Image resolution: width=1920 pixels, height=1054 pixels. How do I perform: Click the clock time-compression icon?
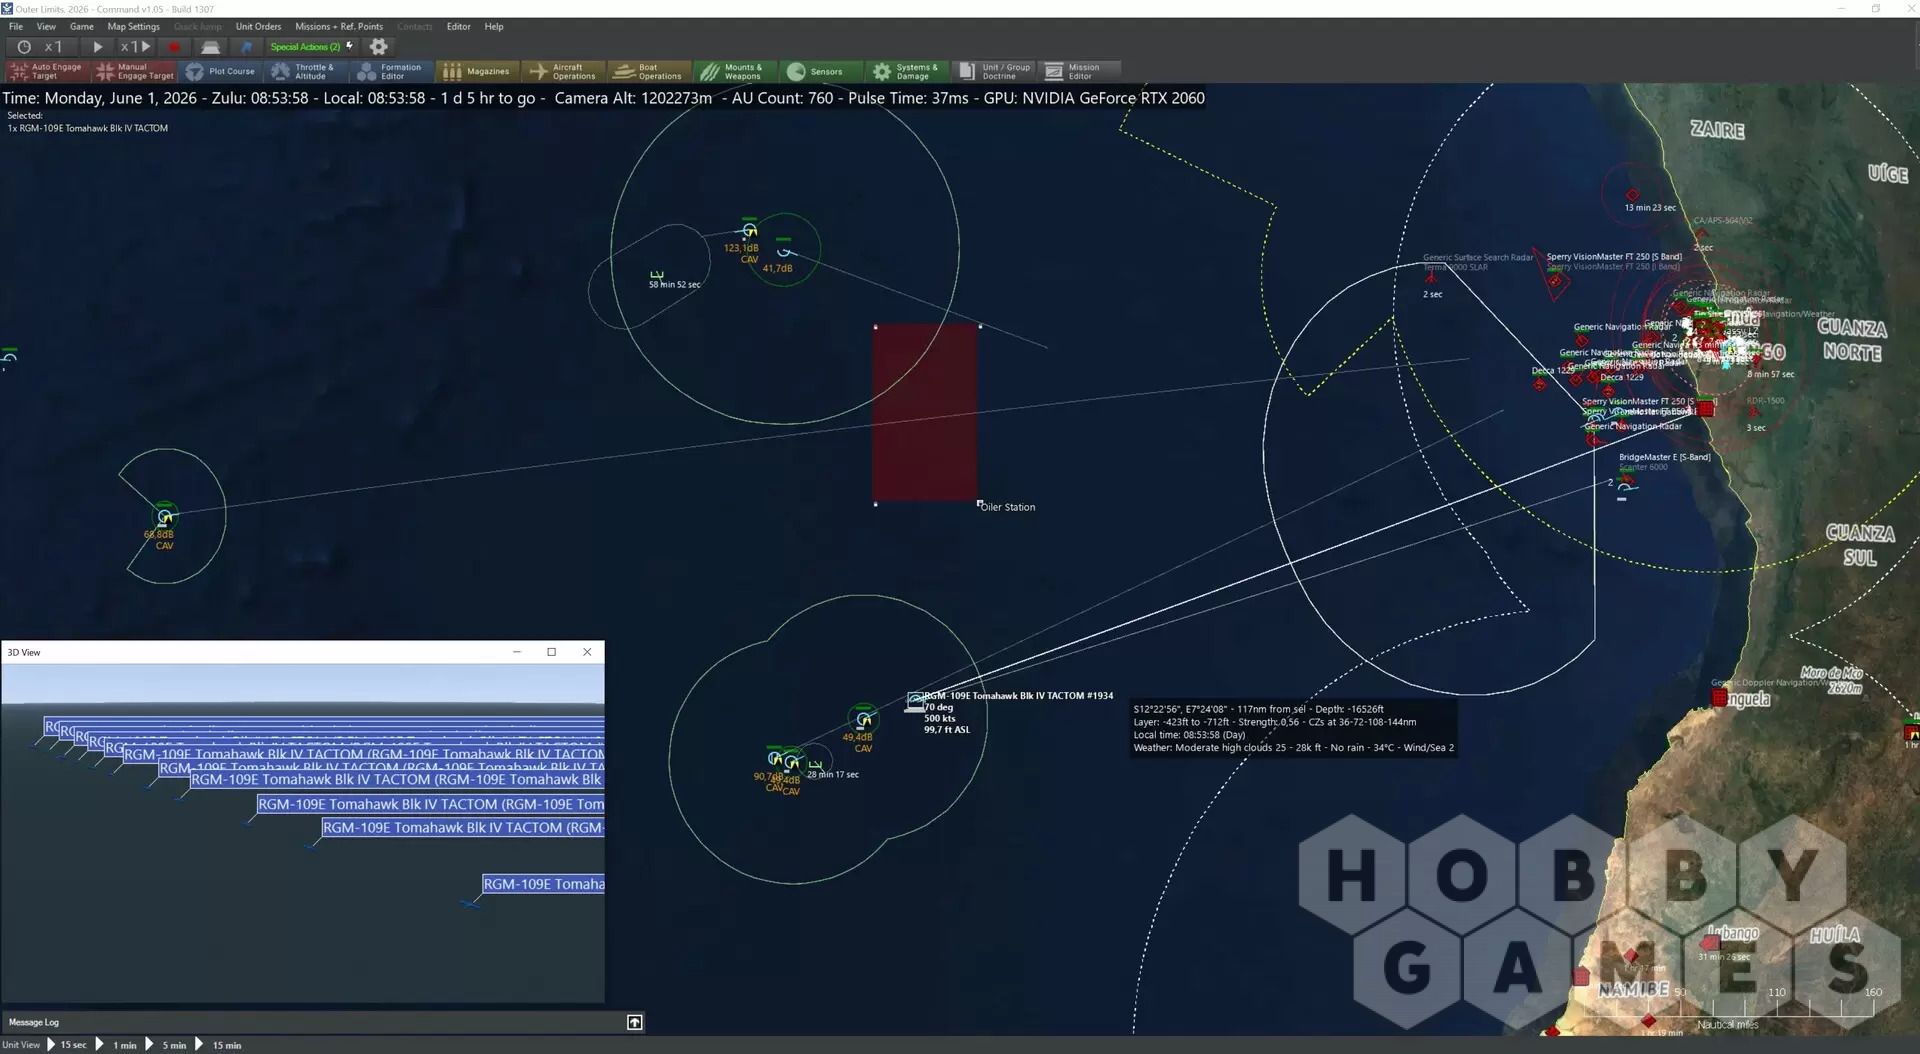pyautogui.click(x=24, y=47)
